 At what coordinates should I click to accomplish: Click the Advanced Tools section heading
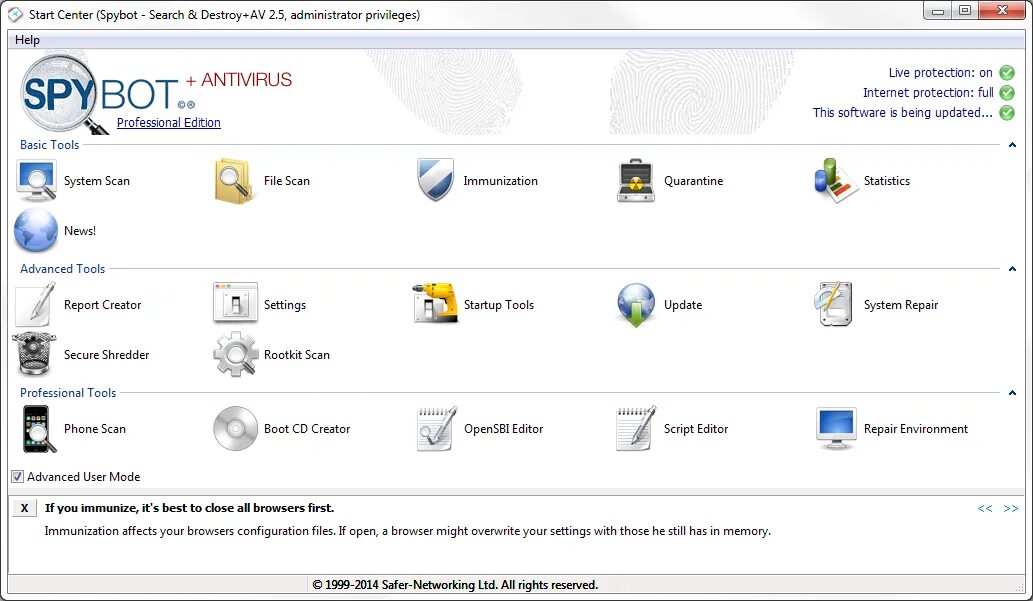click(x=63, y=269)
